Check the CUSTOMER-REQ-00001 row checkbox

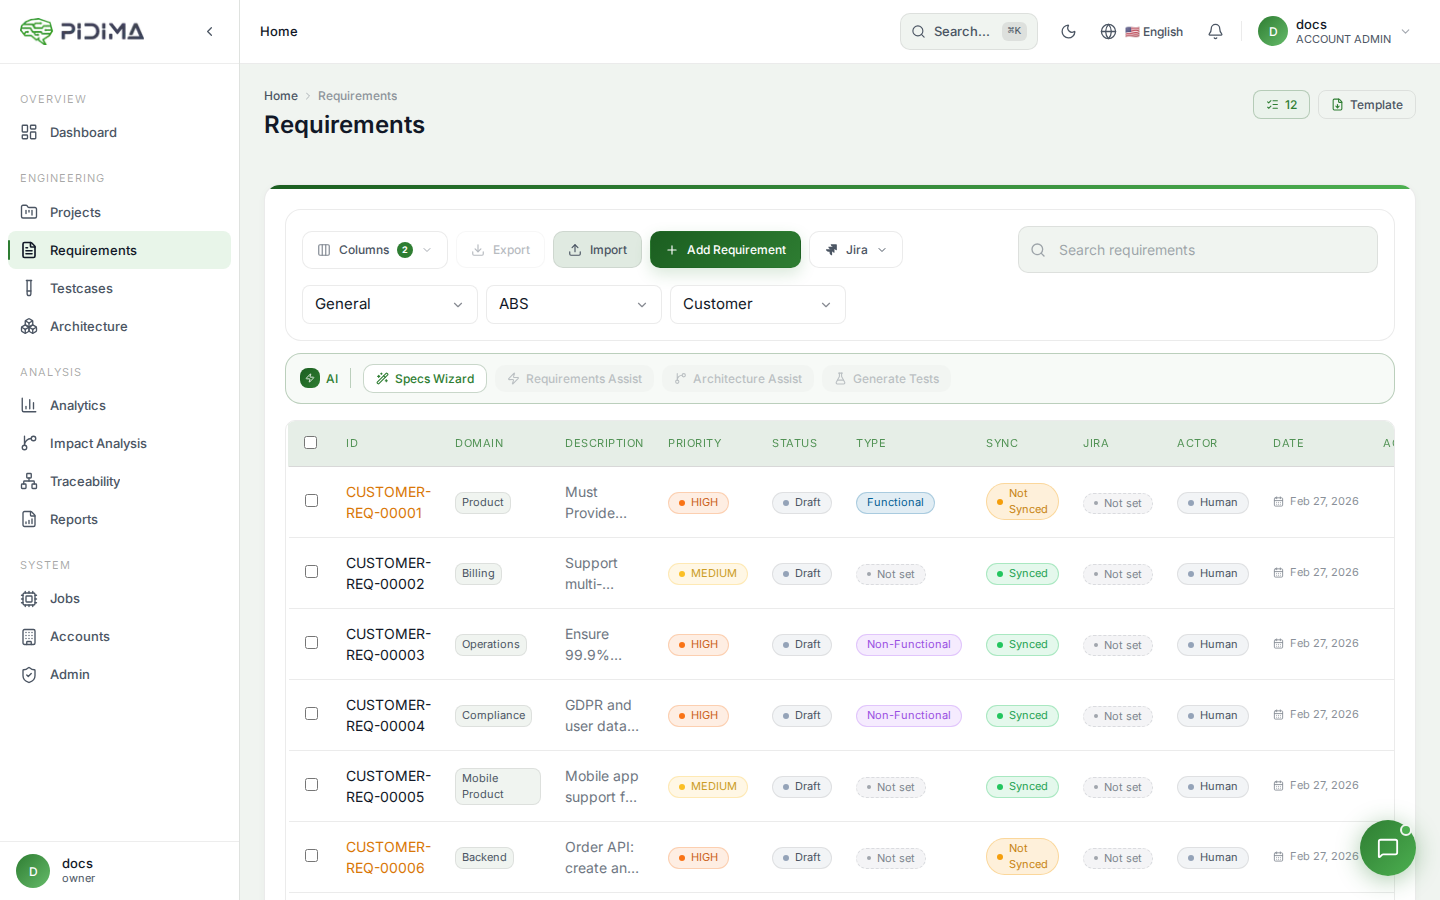312,500
